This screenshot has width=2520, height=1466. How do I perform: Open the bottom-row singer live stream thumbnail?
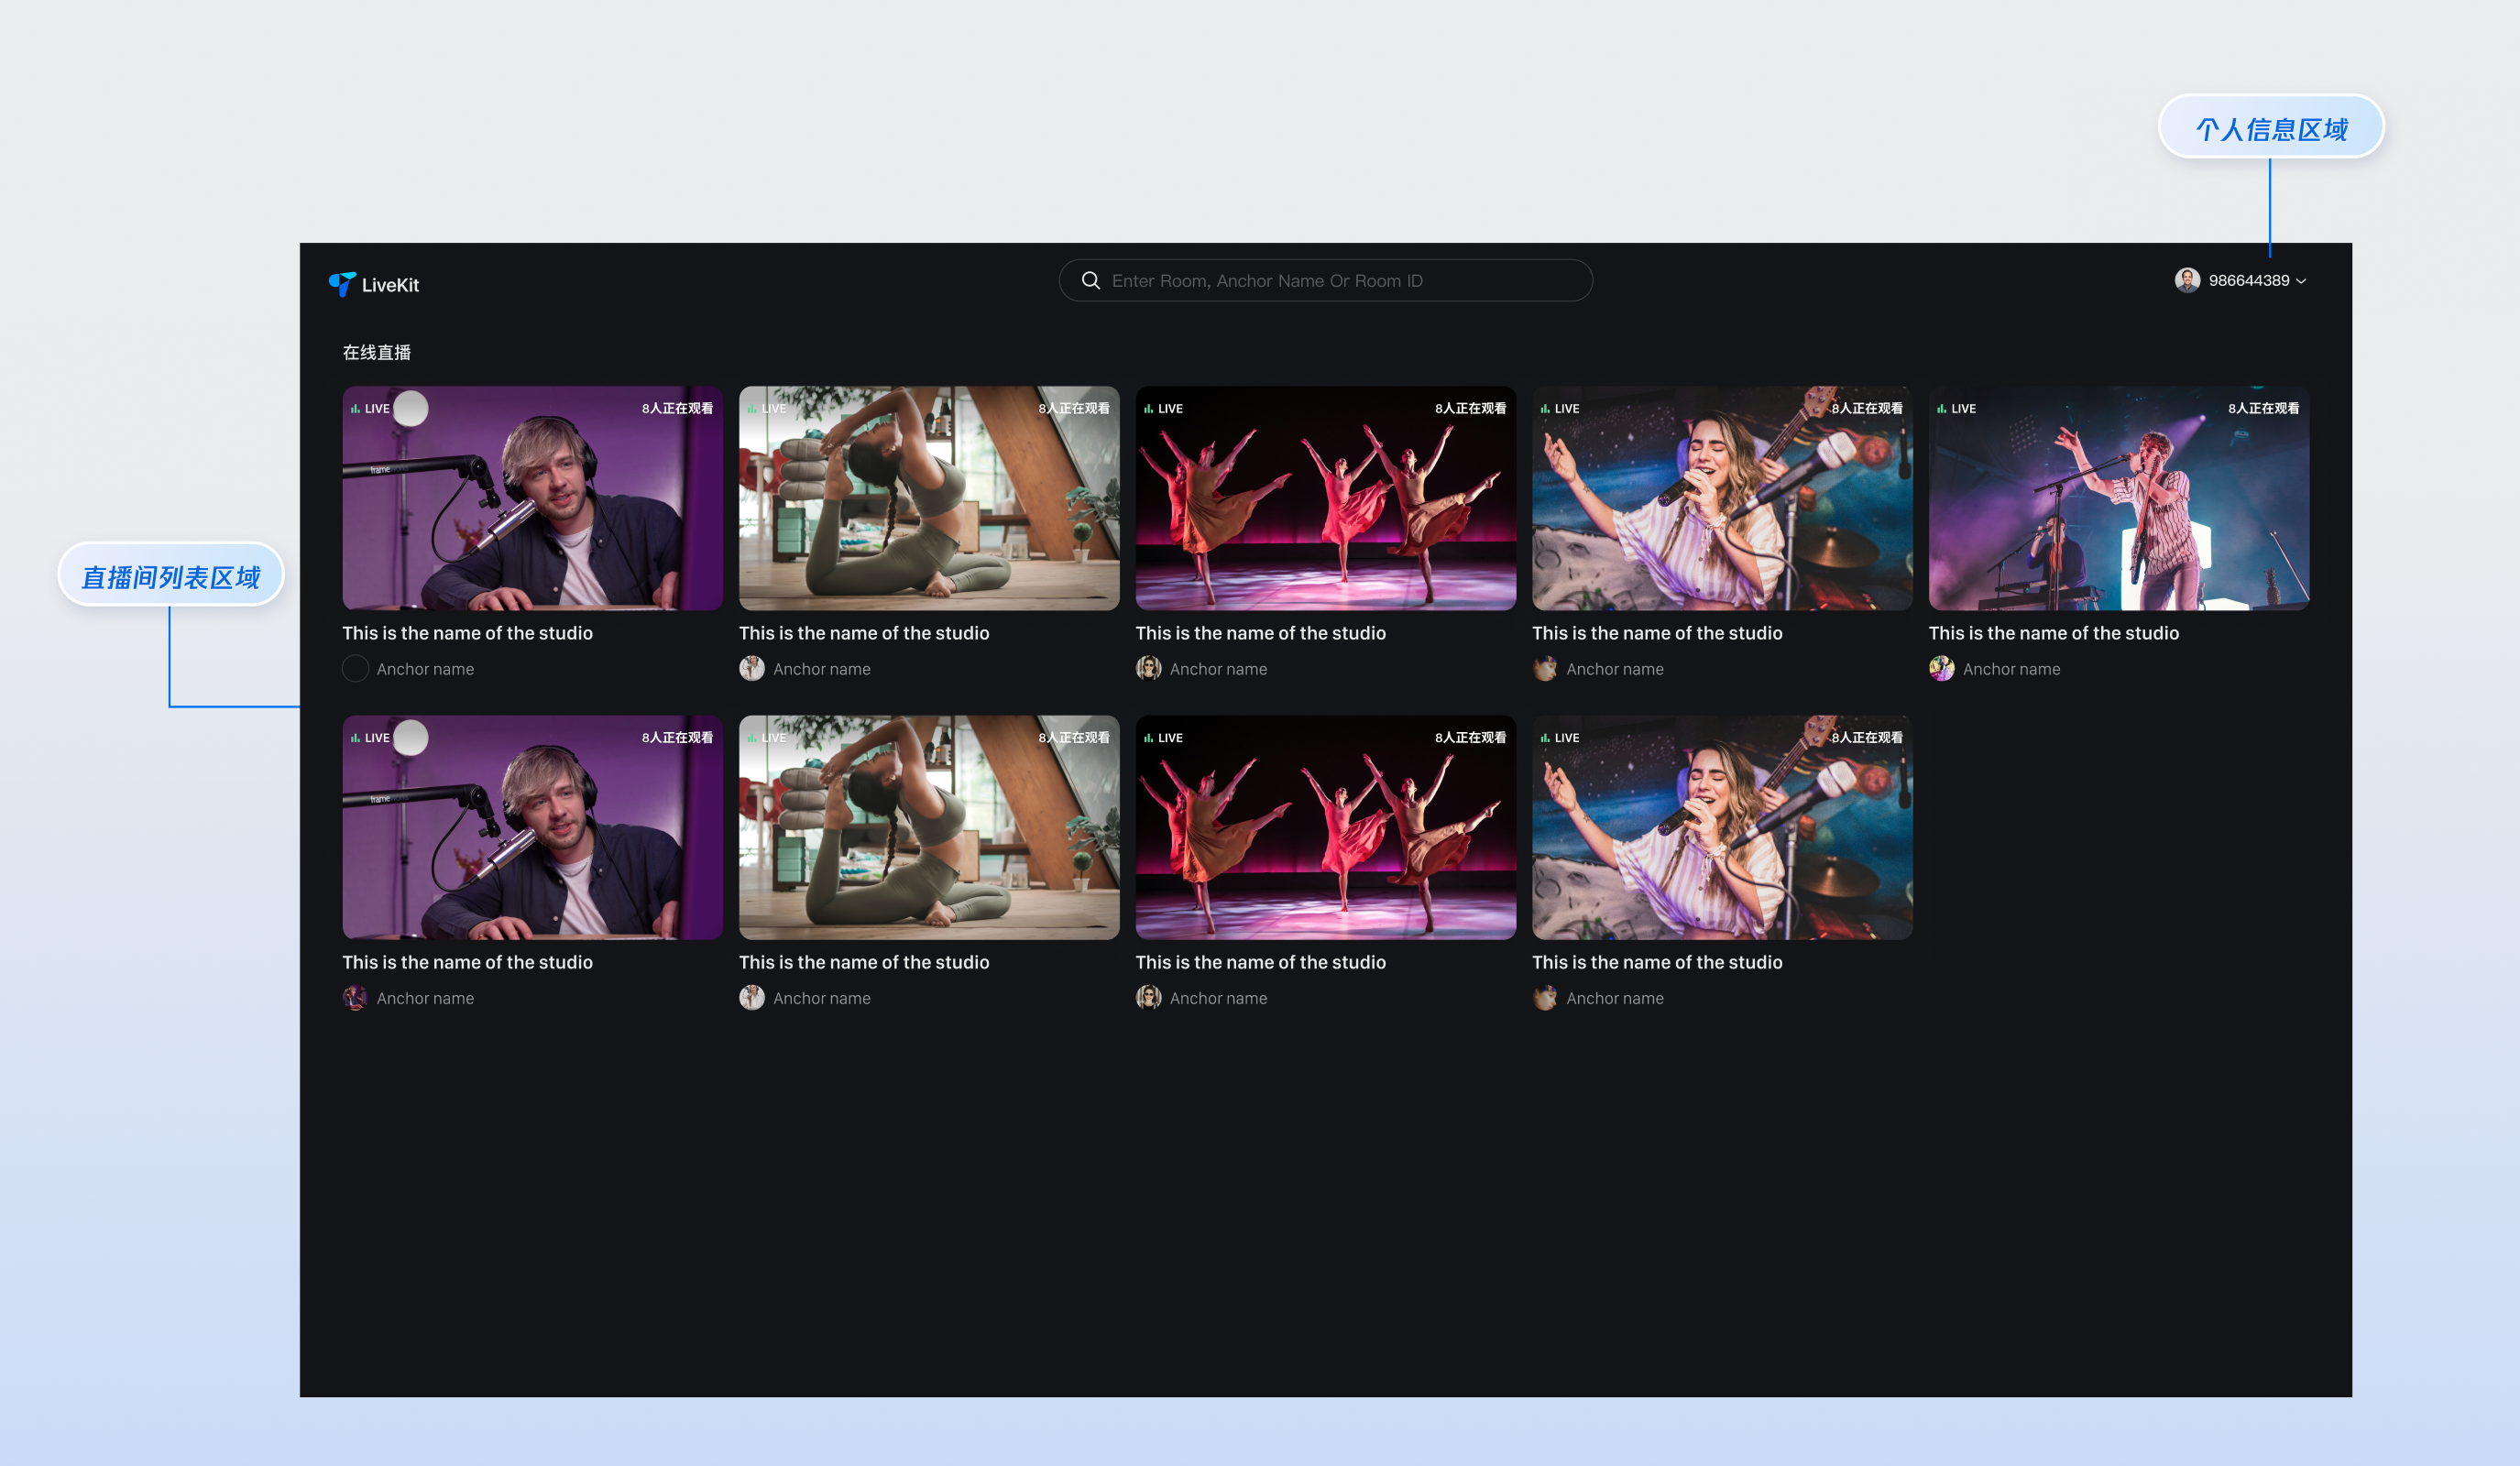point(1721,827)
